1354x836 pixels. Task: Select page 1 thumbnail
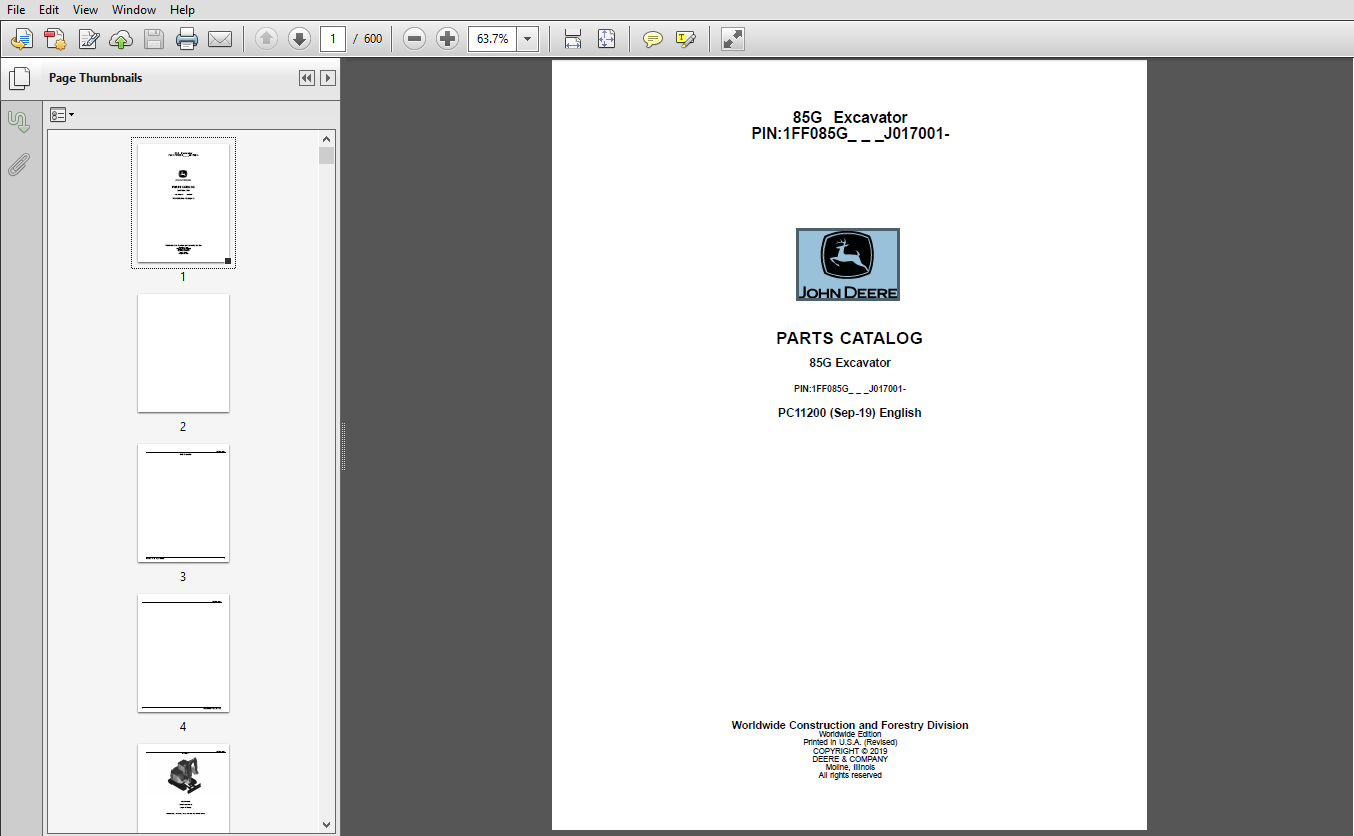[183, 203]
